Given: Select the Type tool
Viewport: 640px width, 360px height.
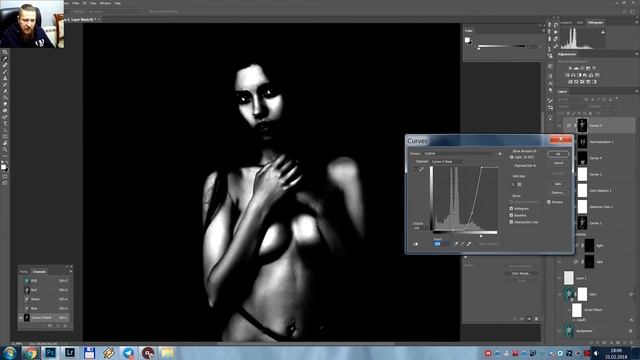Looking at the screenshot, I should (5, 123).
